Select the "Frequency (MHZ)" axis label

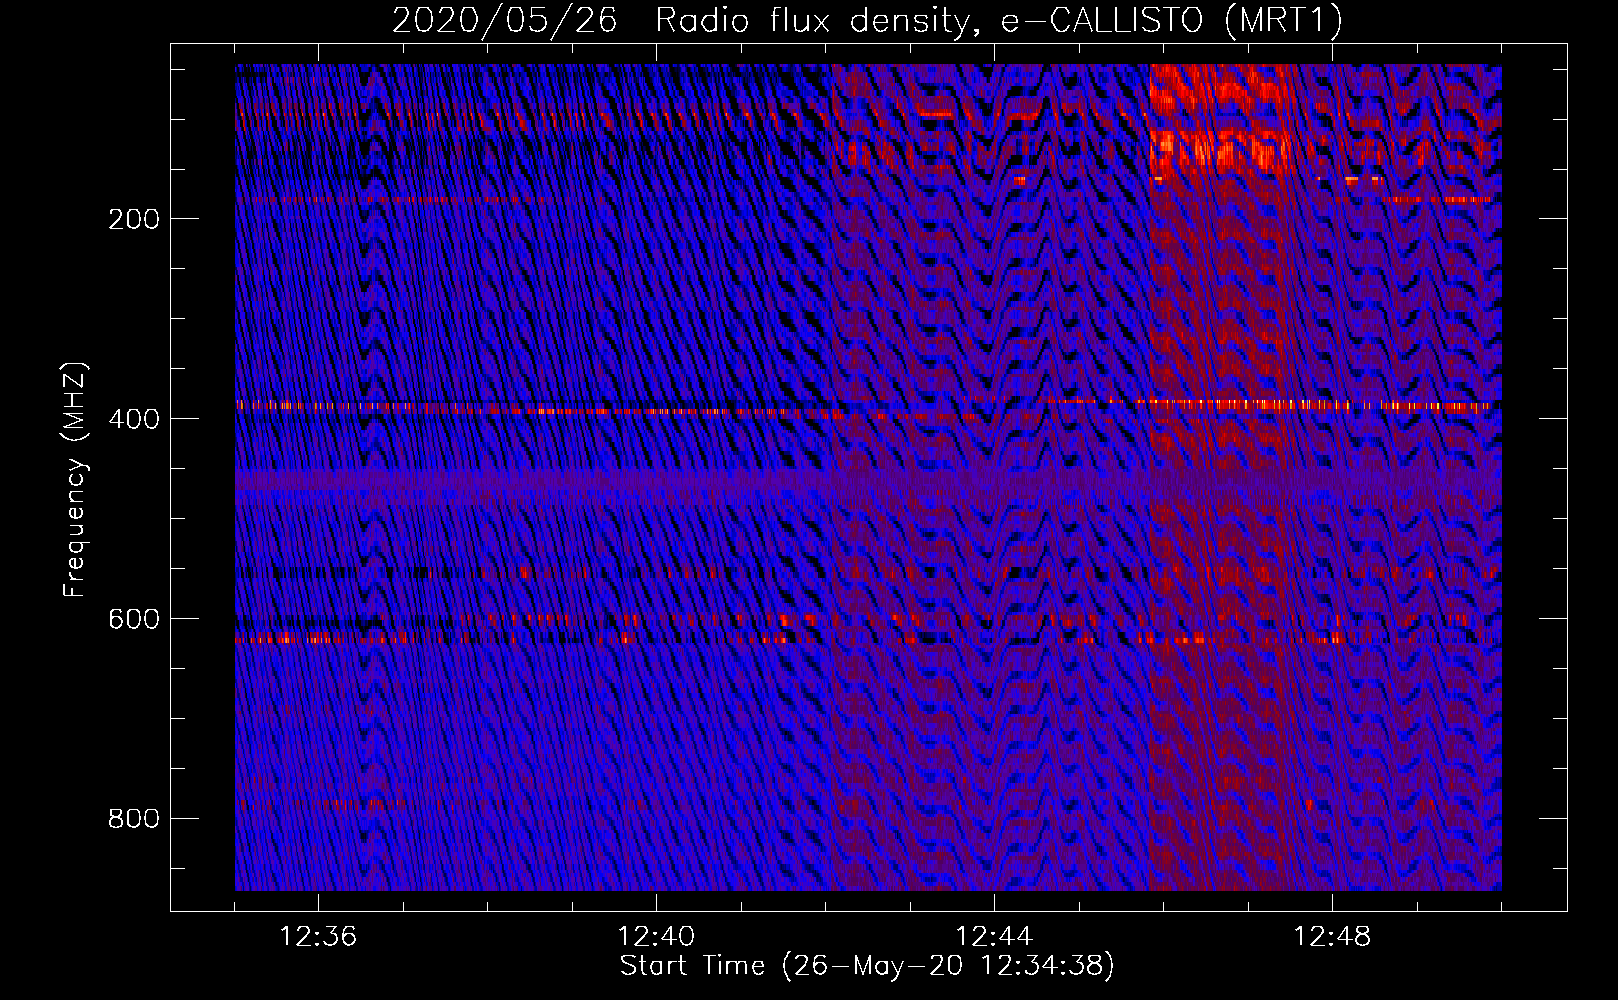click(75, 480)
